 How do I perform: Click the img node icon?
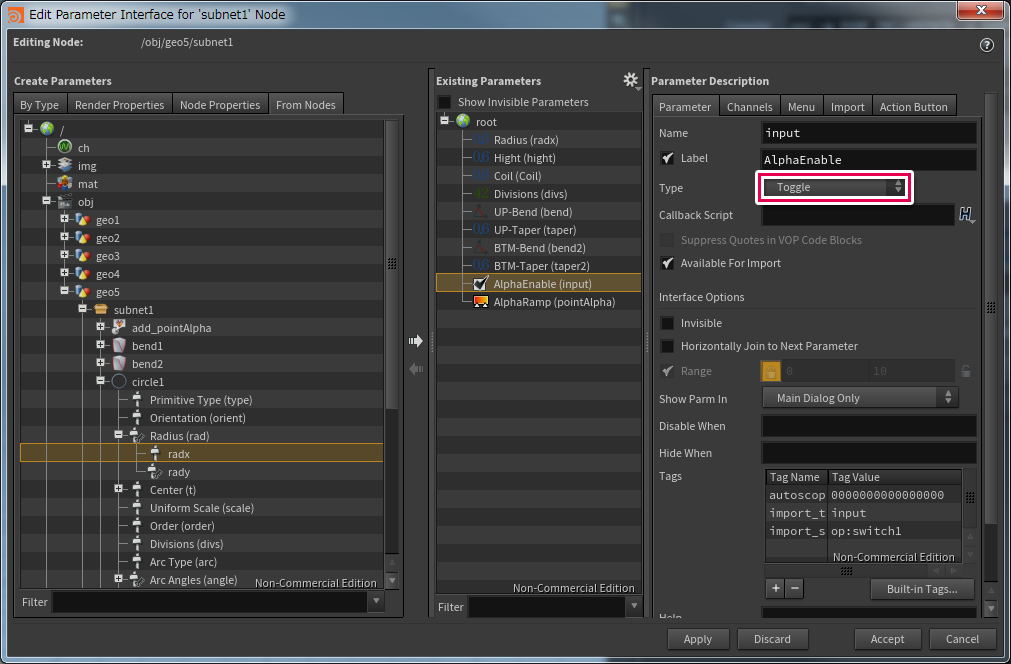pyautogui.click(x=64, y=166)
